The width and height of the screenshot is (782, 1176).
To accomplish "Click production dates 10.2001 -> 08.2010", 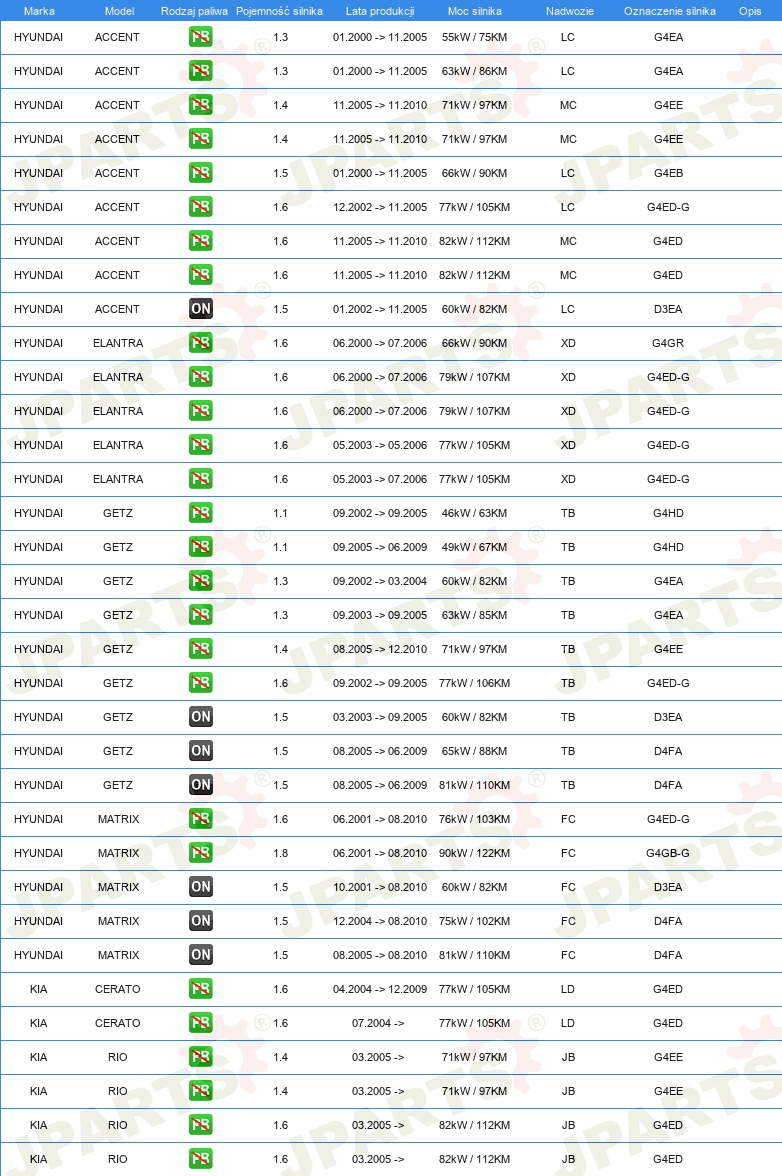I will (x=380, y=887).
